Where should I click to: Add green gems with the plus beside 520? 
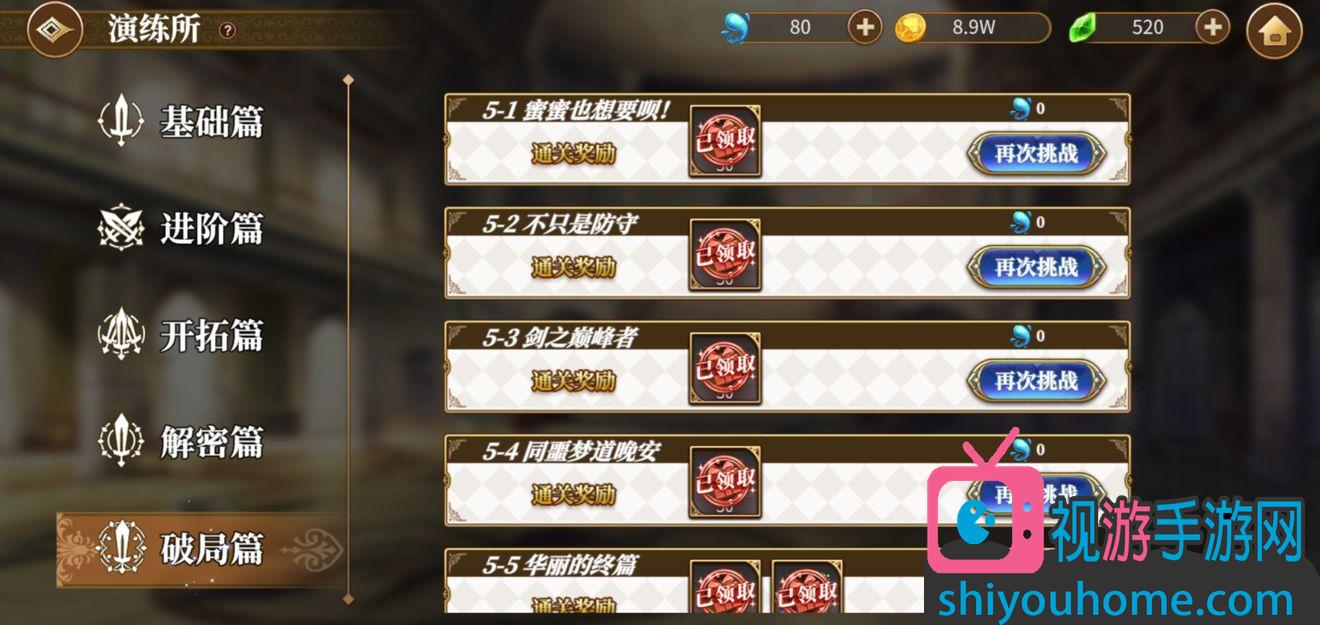(1212, 27)
